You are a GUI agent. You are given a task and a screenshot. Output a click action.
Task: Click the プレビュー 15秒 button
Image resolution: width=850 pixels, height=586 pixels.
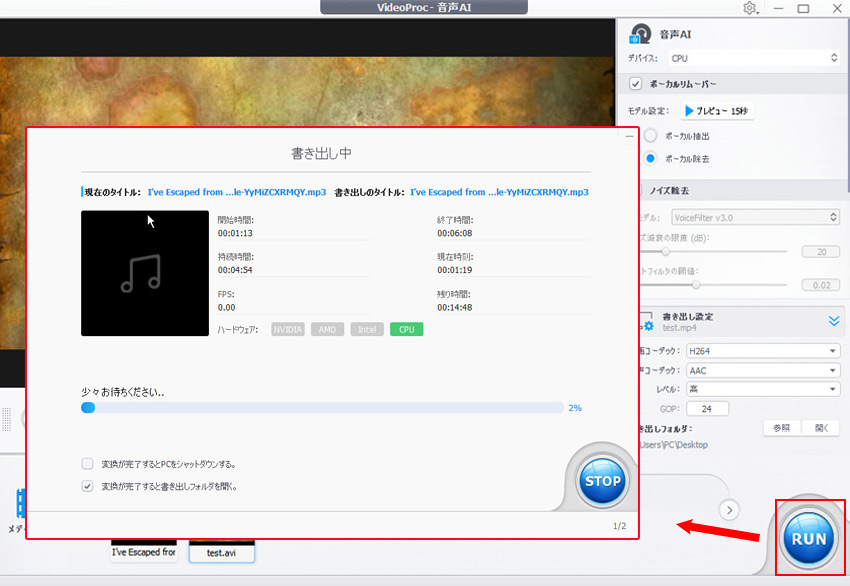point(717,111)
